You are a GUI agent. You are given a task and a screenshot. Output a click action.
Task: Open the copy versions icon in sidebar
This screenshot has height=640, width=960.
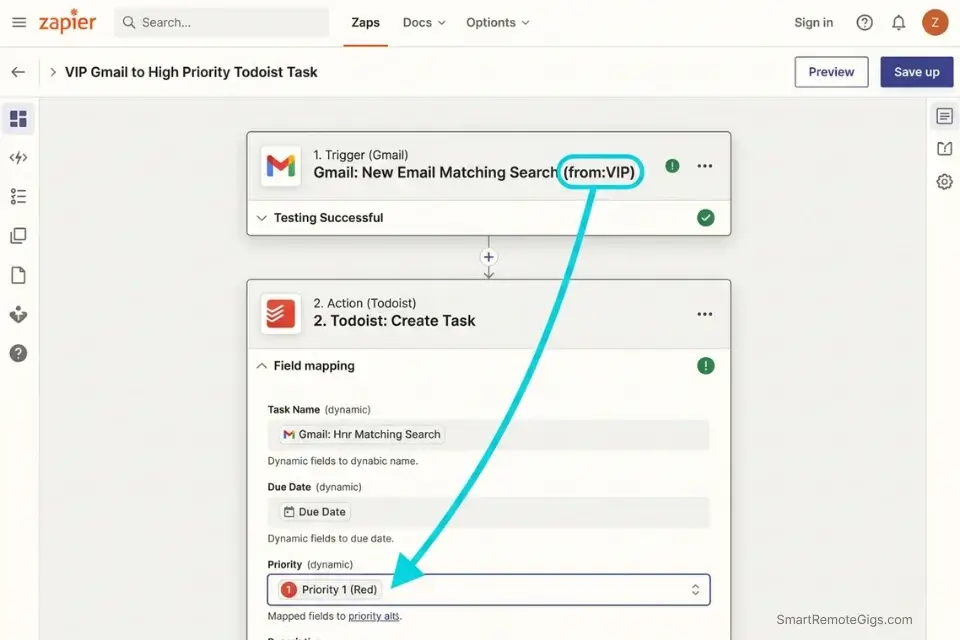(x=18, y=236)
